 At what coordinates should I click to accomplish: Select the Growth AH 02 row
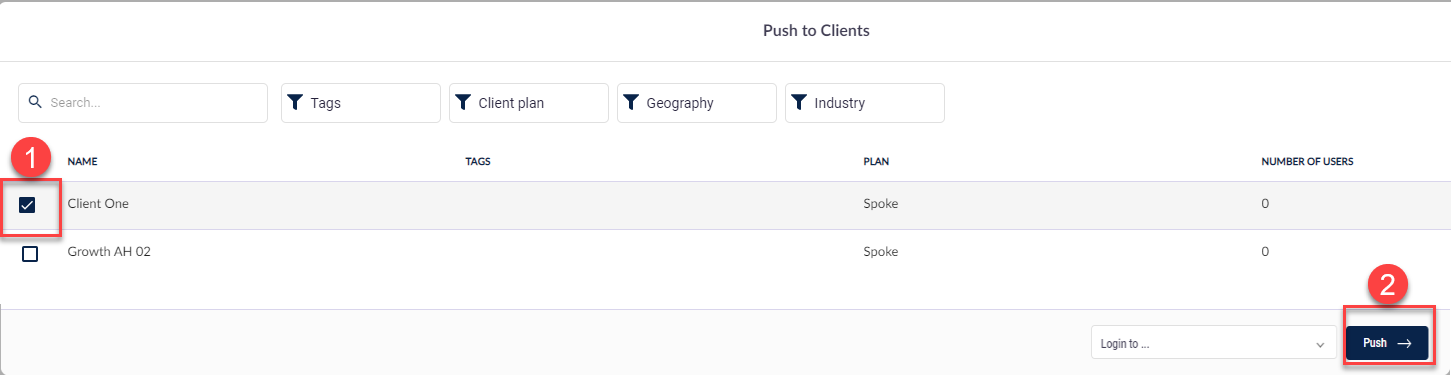click(x=725, y=253)
